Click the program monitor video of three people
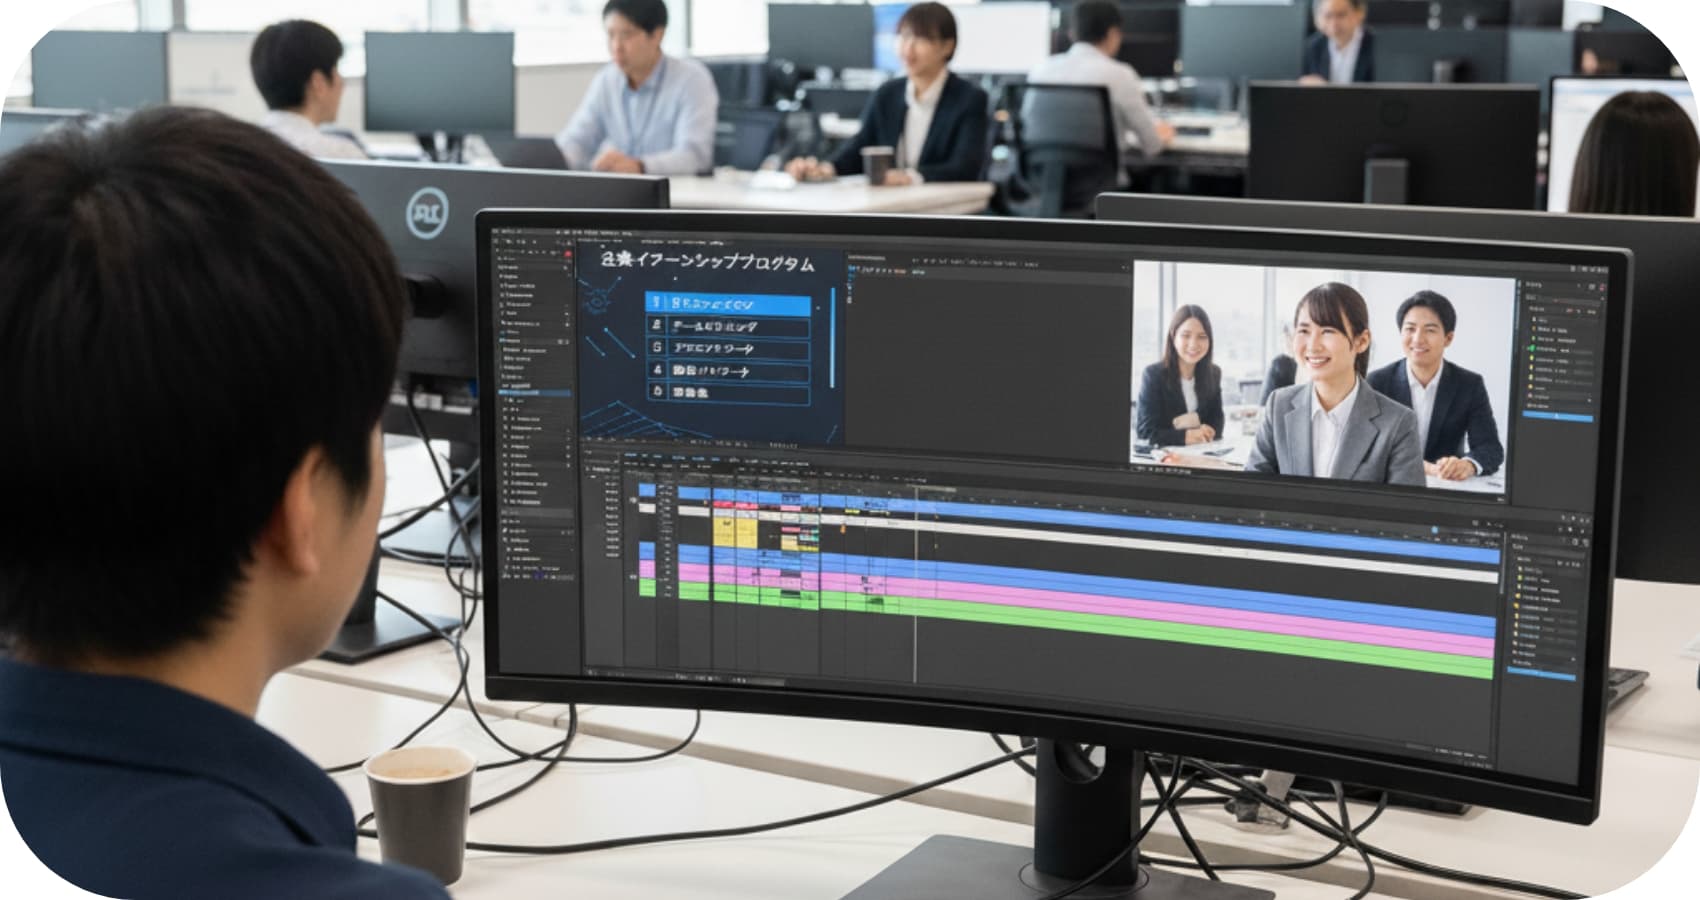Viewport: 1700px width, 900px height. (1320, 375)
